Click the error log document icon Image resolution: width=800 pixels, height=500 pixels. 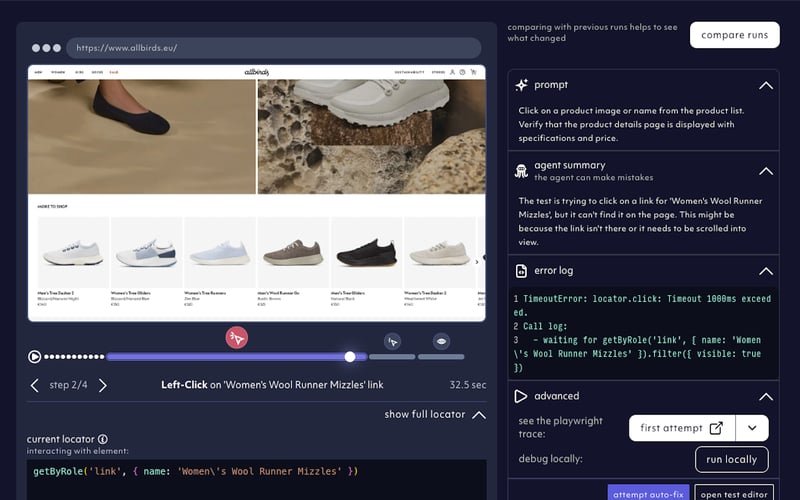tap(521, 271)
